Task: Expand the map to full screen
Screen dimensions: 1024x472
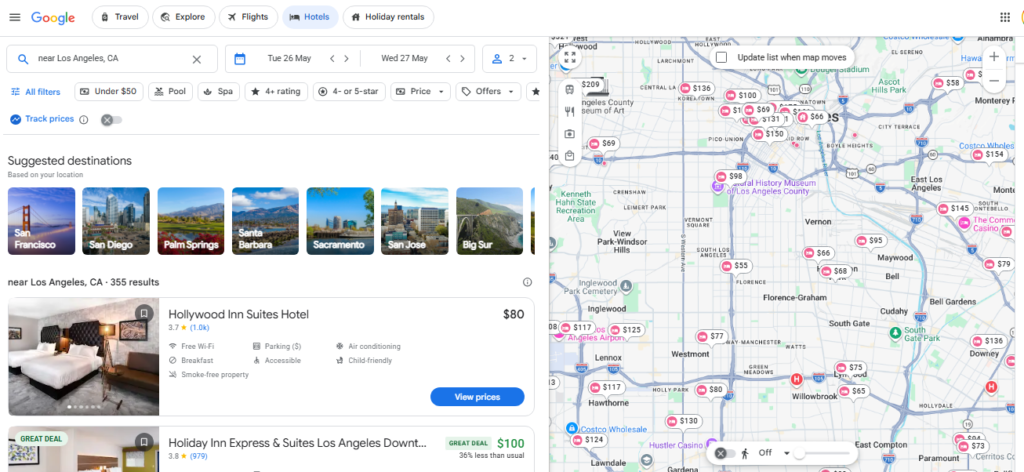Action: click(569, 57)
